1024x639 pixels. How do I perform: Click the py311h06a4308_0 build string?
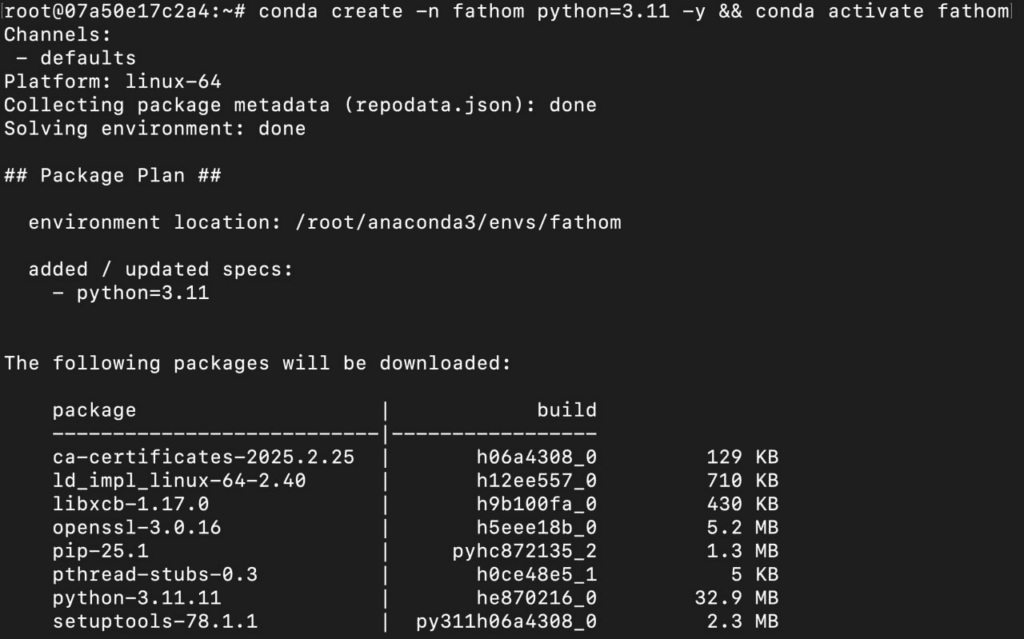point(506,621)
